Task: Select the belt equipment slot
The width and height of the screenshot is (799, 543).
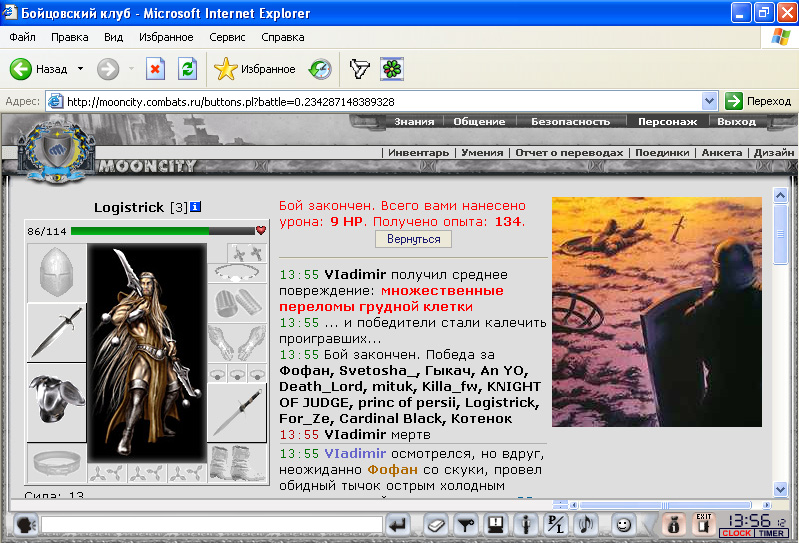Action: click(57, 463)
